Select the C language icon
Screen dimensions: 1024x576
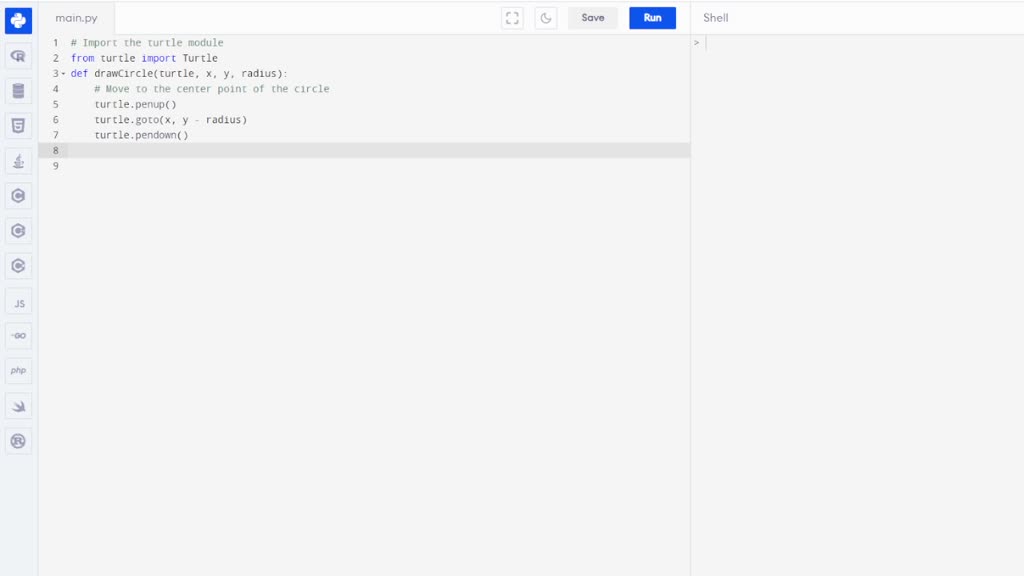[18, 196]
